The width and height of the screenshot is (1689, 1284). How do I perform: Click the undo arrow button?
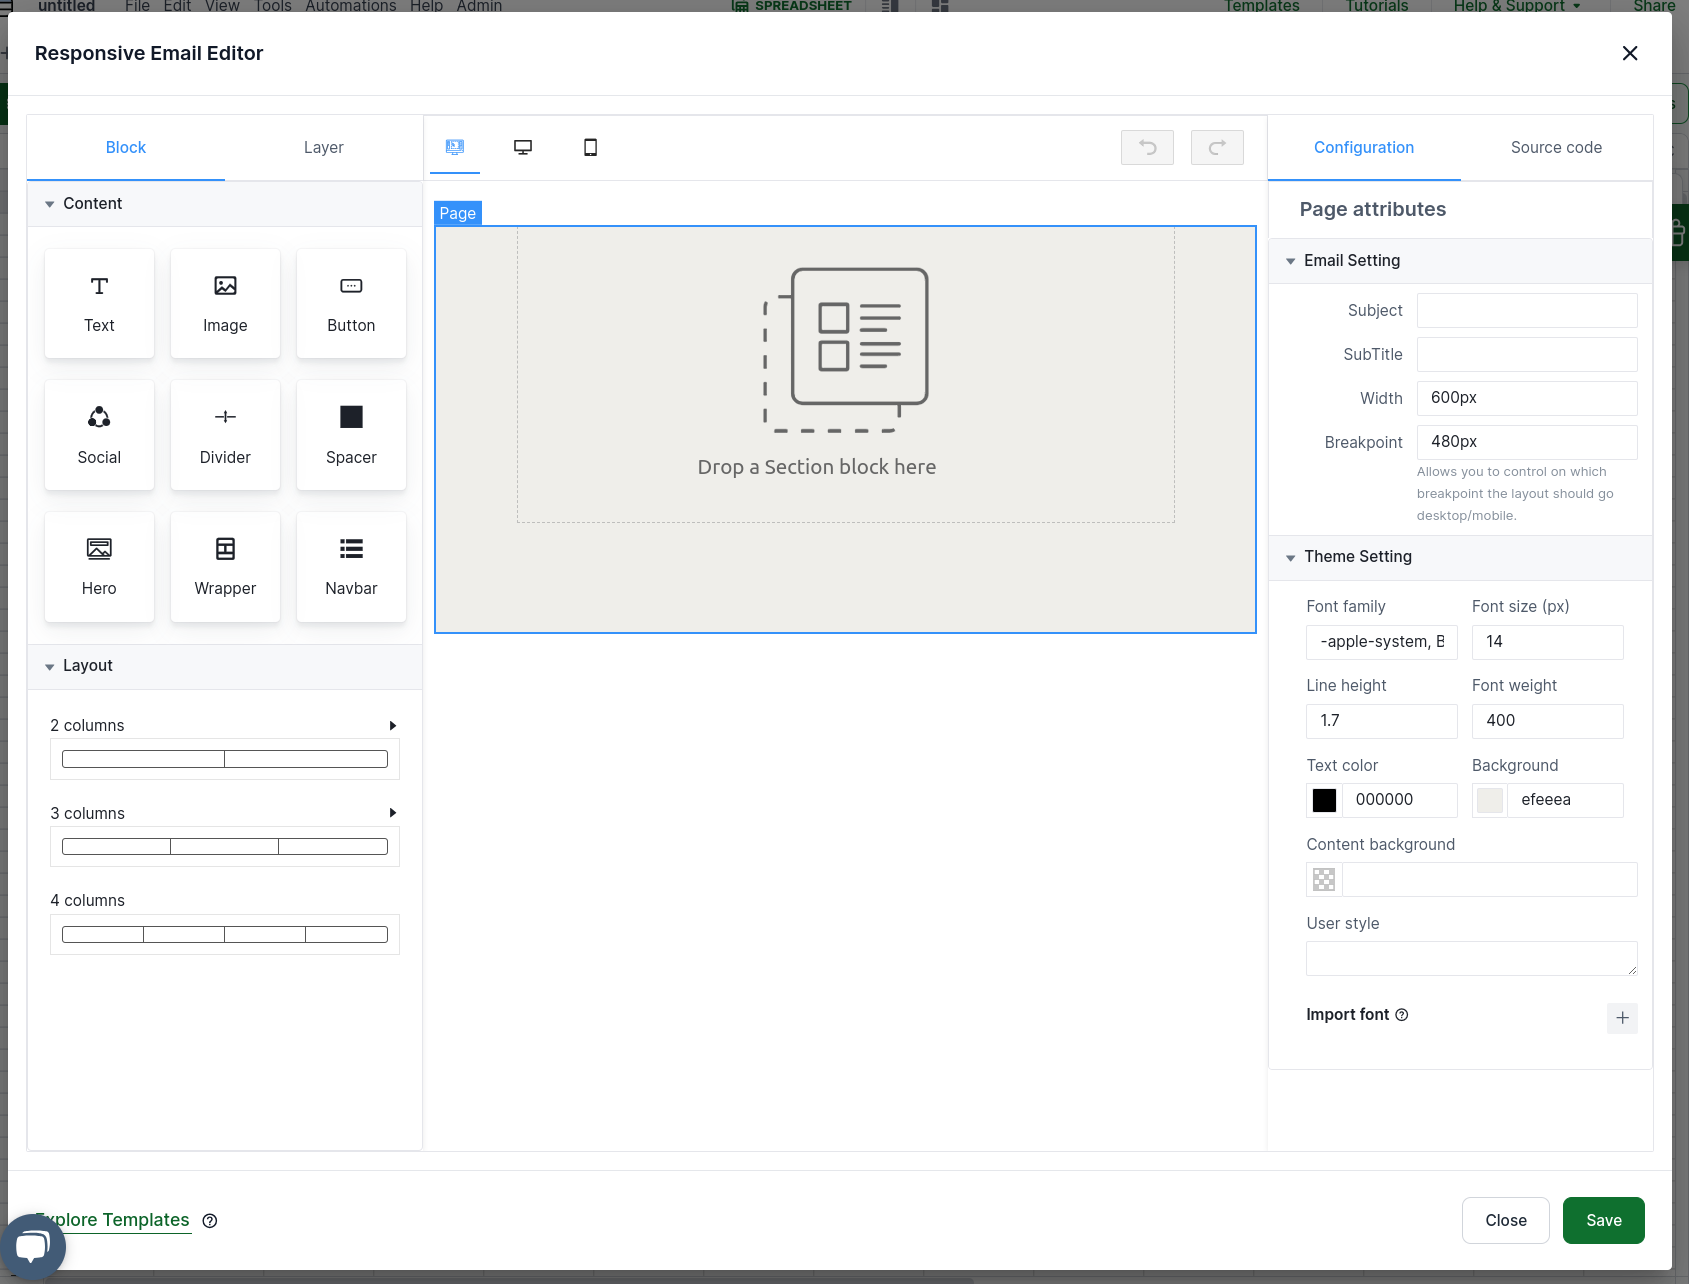[x=1147, y=147]
